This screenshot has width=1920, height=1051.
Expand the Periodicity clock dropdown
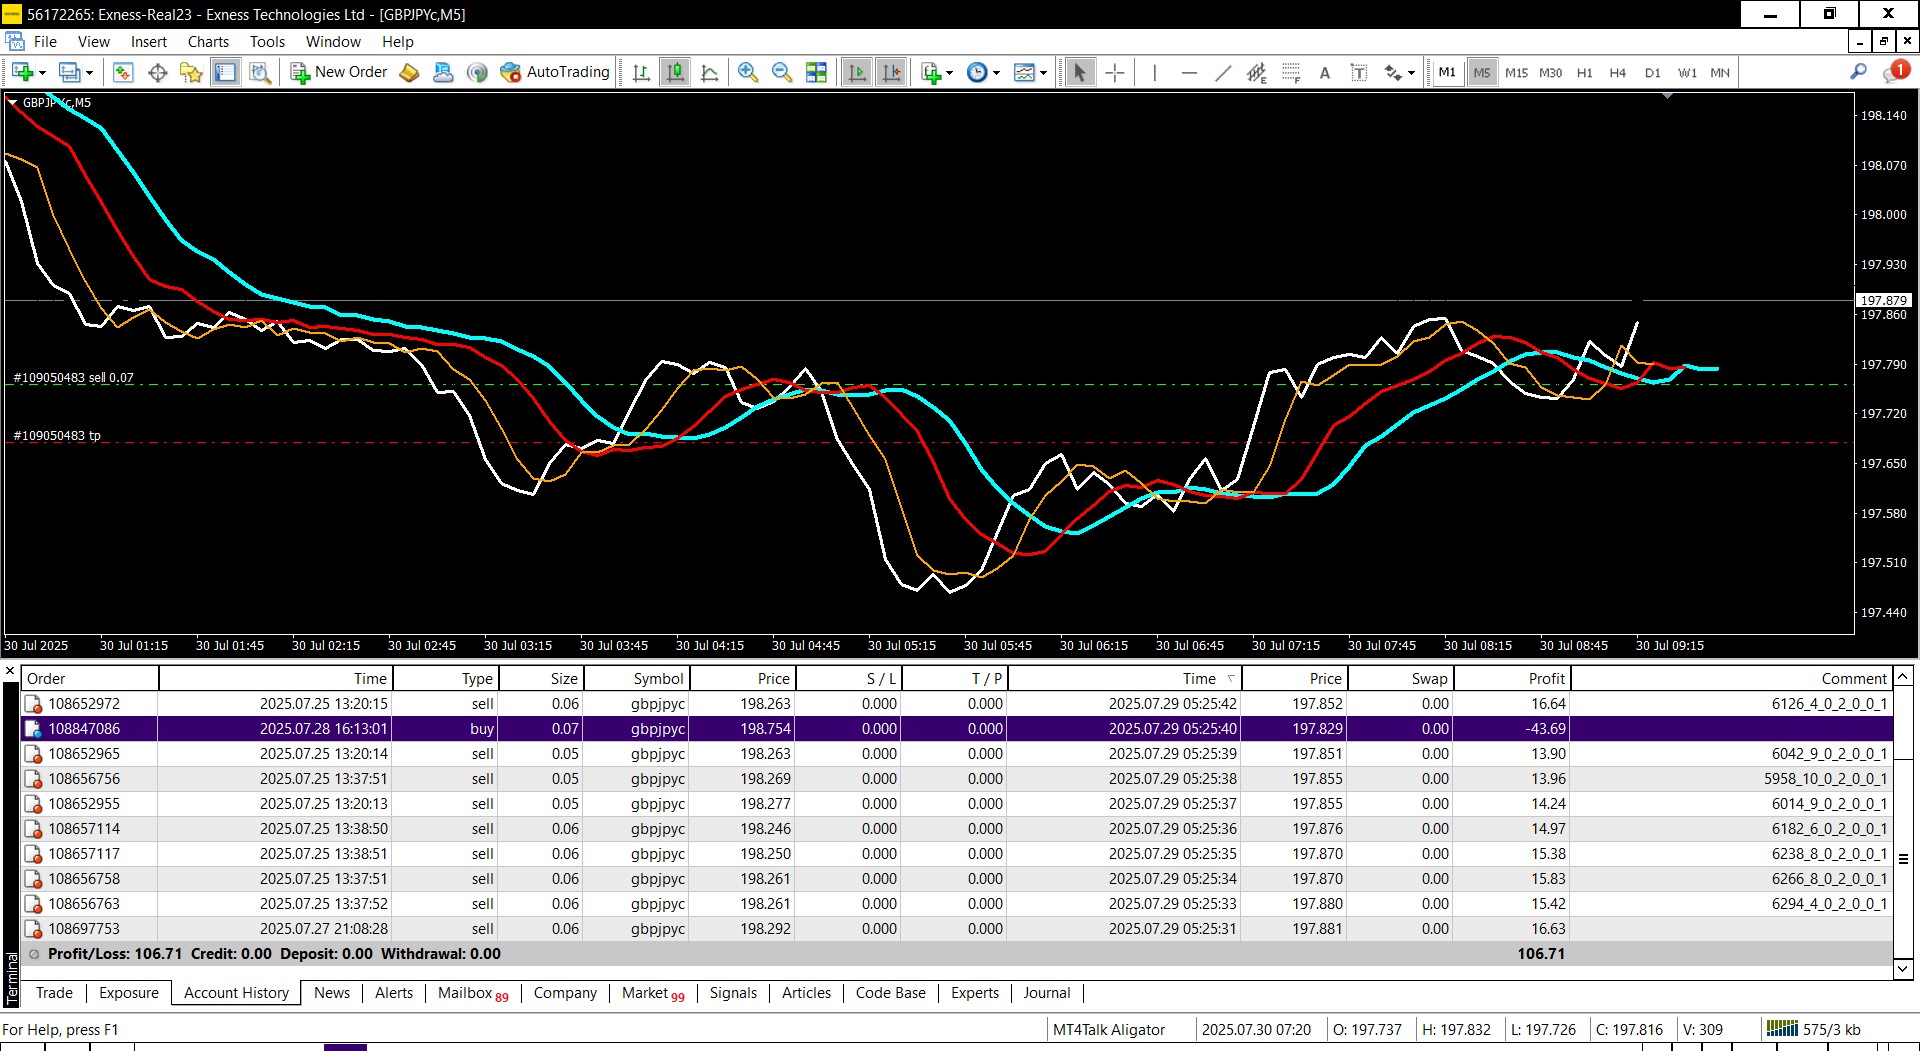click(997, 72)
